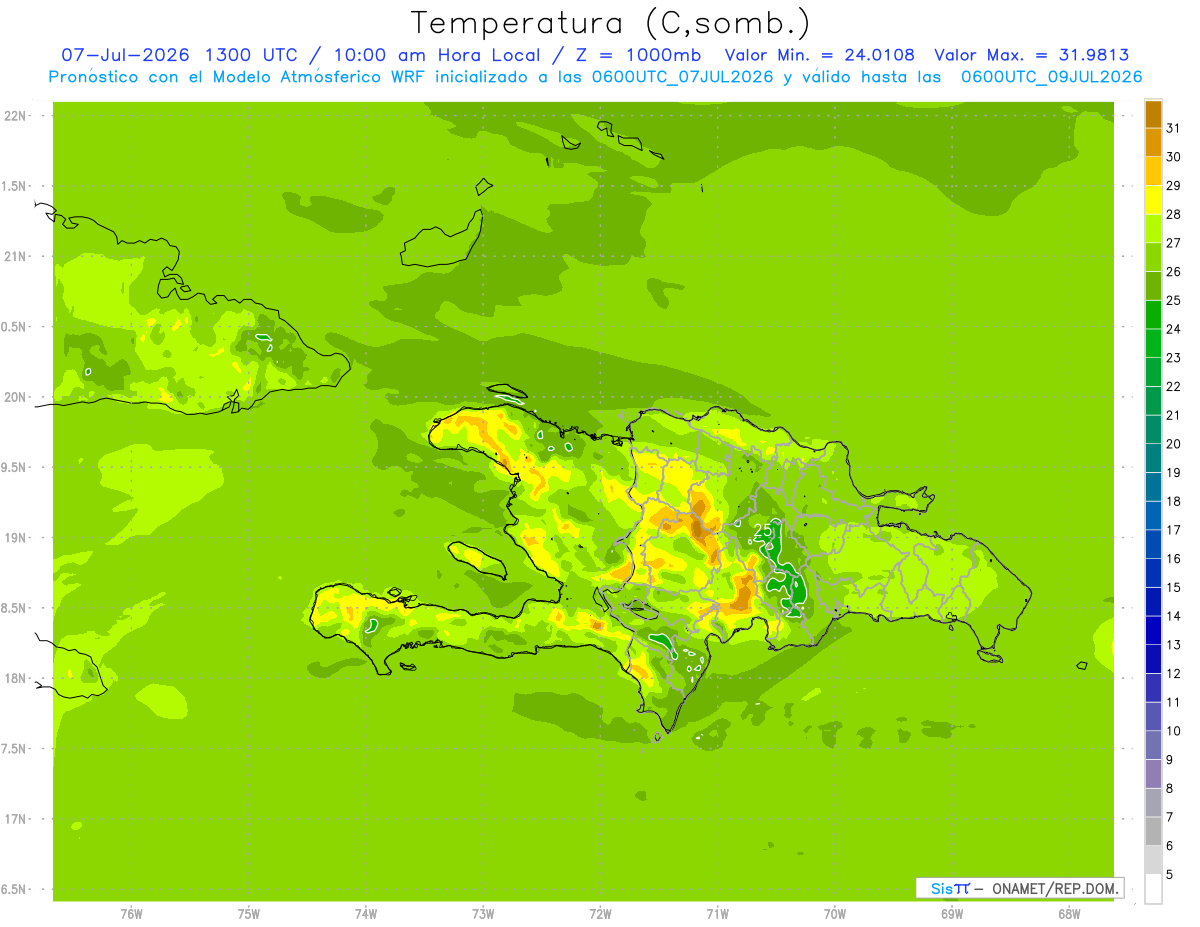Click the 'Temperatura (C,somb.)' map title
The image size is (1200, 927).
tap(611, 23)
